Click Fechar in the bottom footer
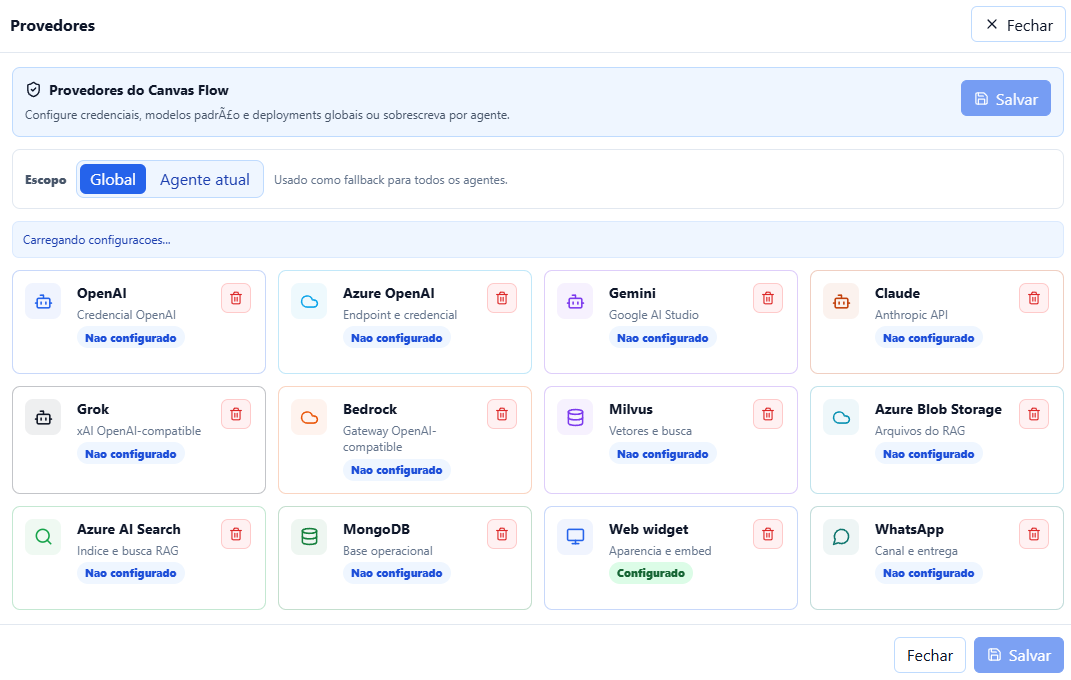1071x680 pixels. pos(930,655)
